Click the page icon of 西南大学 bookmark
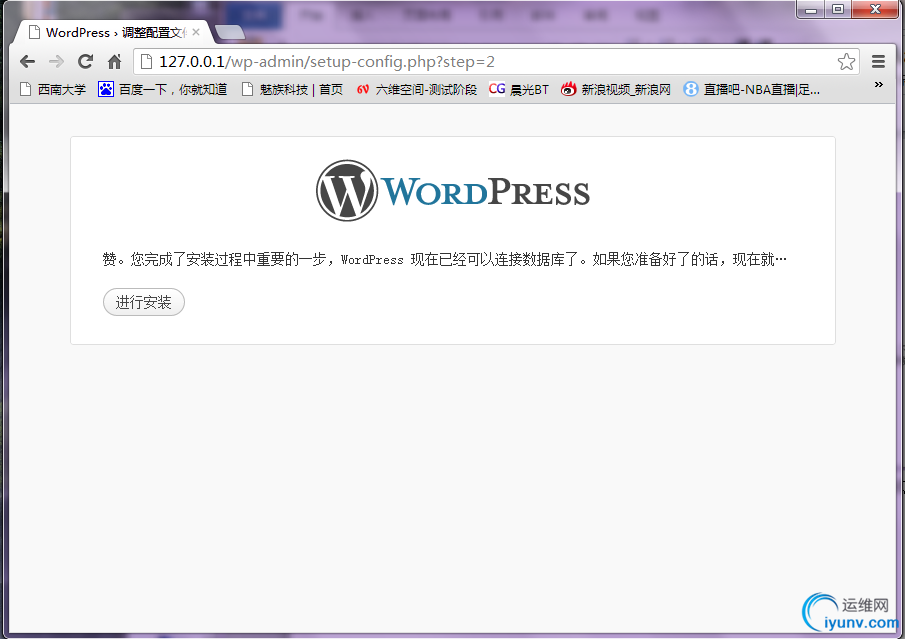Image resolution: width=905 pixels, height=639 pixels. coord(25,89)
